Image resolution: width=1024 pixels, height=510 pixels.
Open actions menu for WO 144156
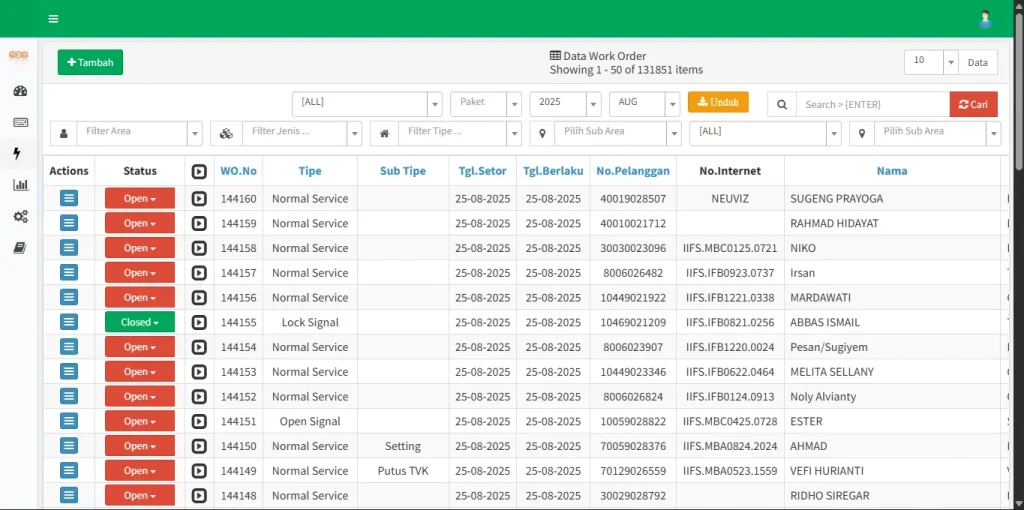coord(69,297)
